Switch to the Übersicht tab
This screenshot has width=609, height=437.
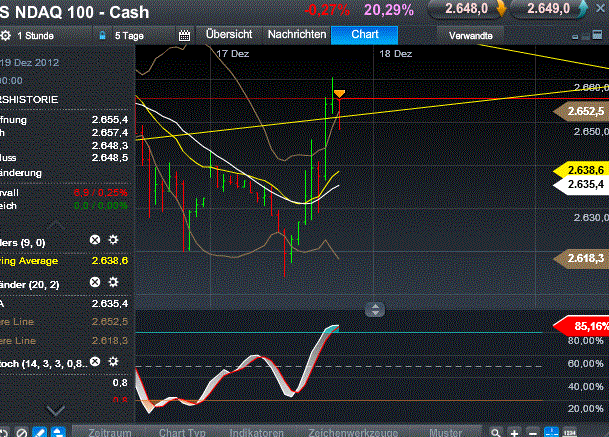click(228, 34)
